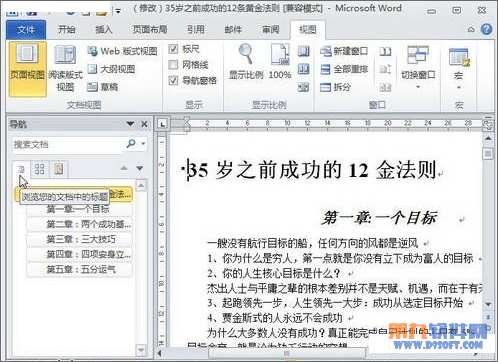Viewport: 498px width, 362px height.
Task: Select Web Layout view
Action: [x=122, y=51]
